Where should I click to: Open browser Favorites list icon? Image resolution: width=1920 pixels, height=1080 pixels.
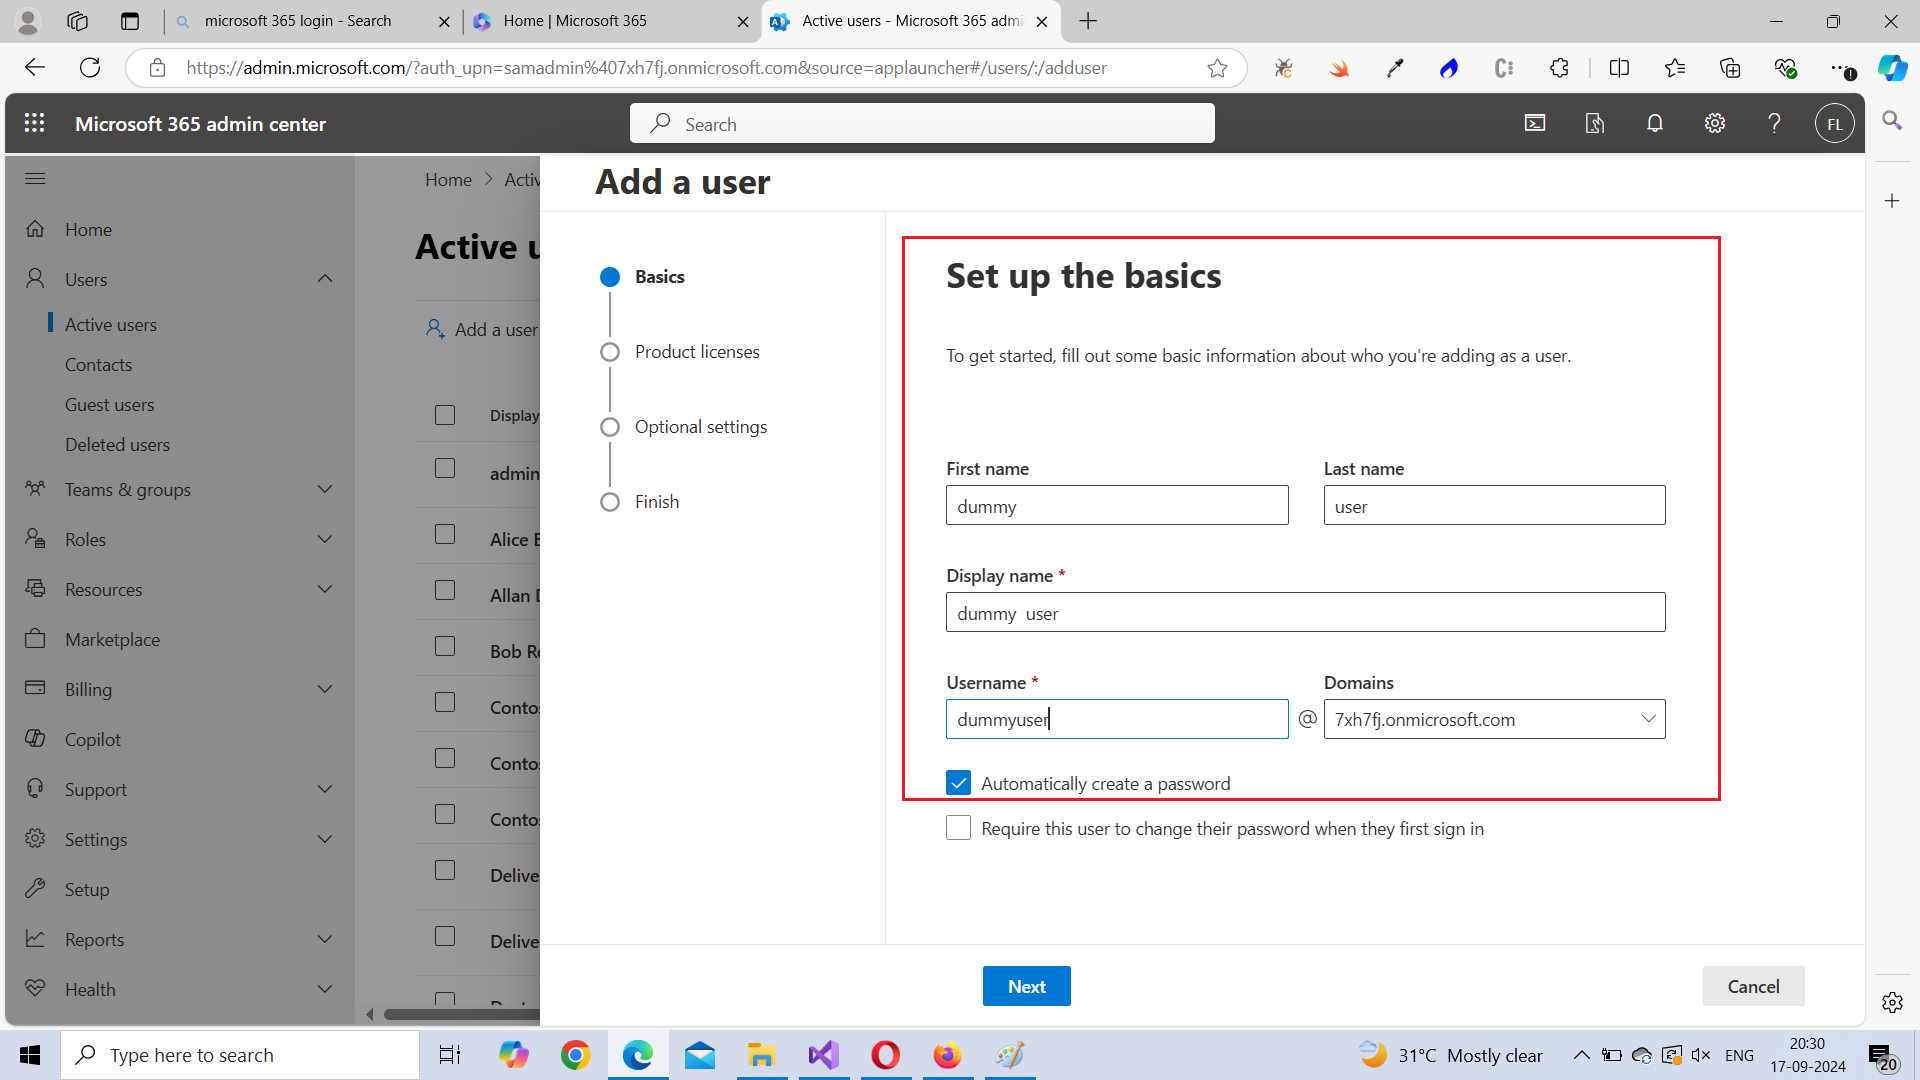1675,68
